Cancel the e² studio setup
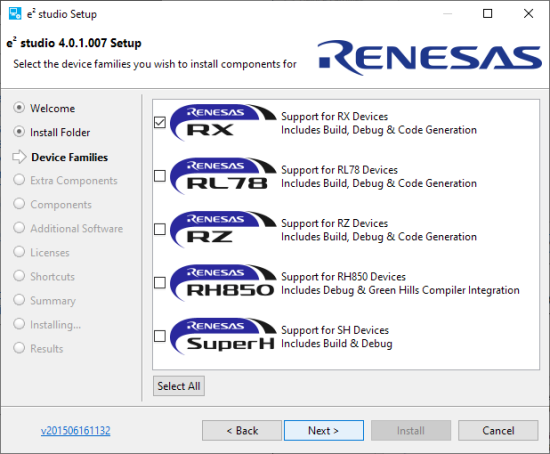550x454 pixels. (498, 430)
